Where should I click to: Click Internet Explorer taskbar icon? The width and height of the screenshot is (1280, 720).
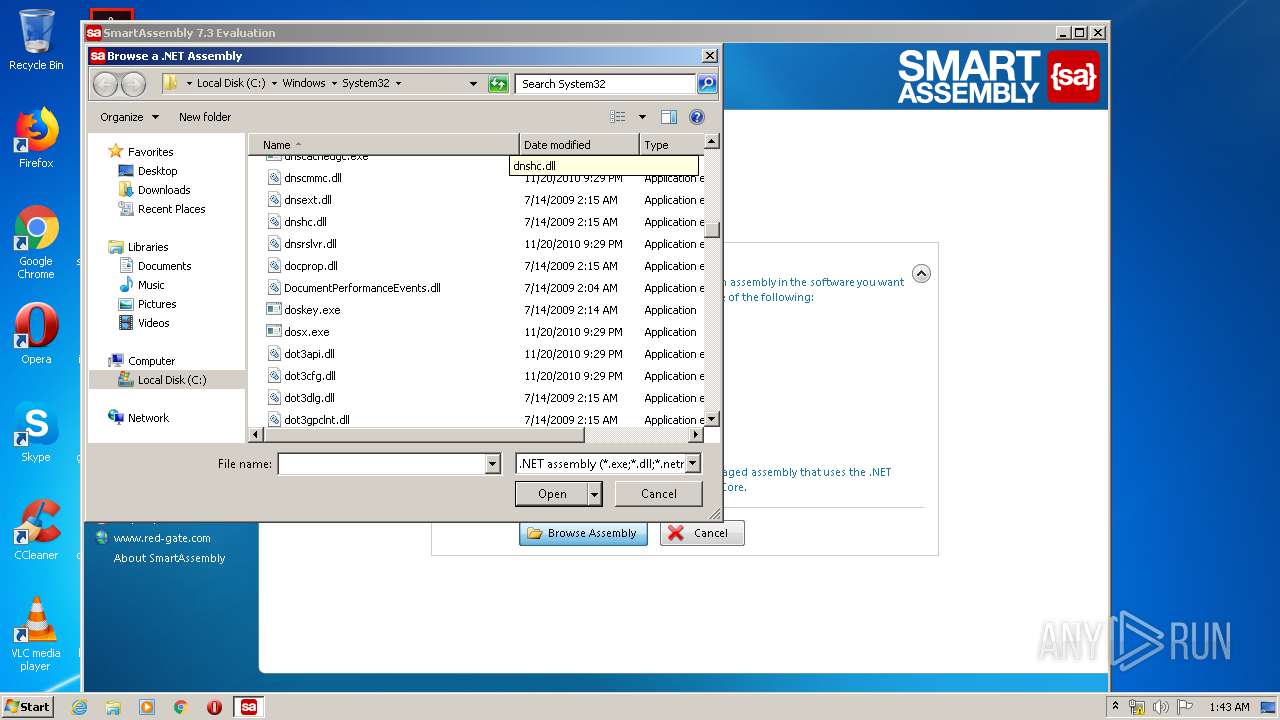coord(79,707)
